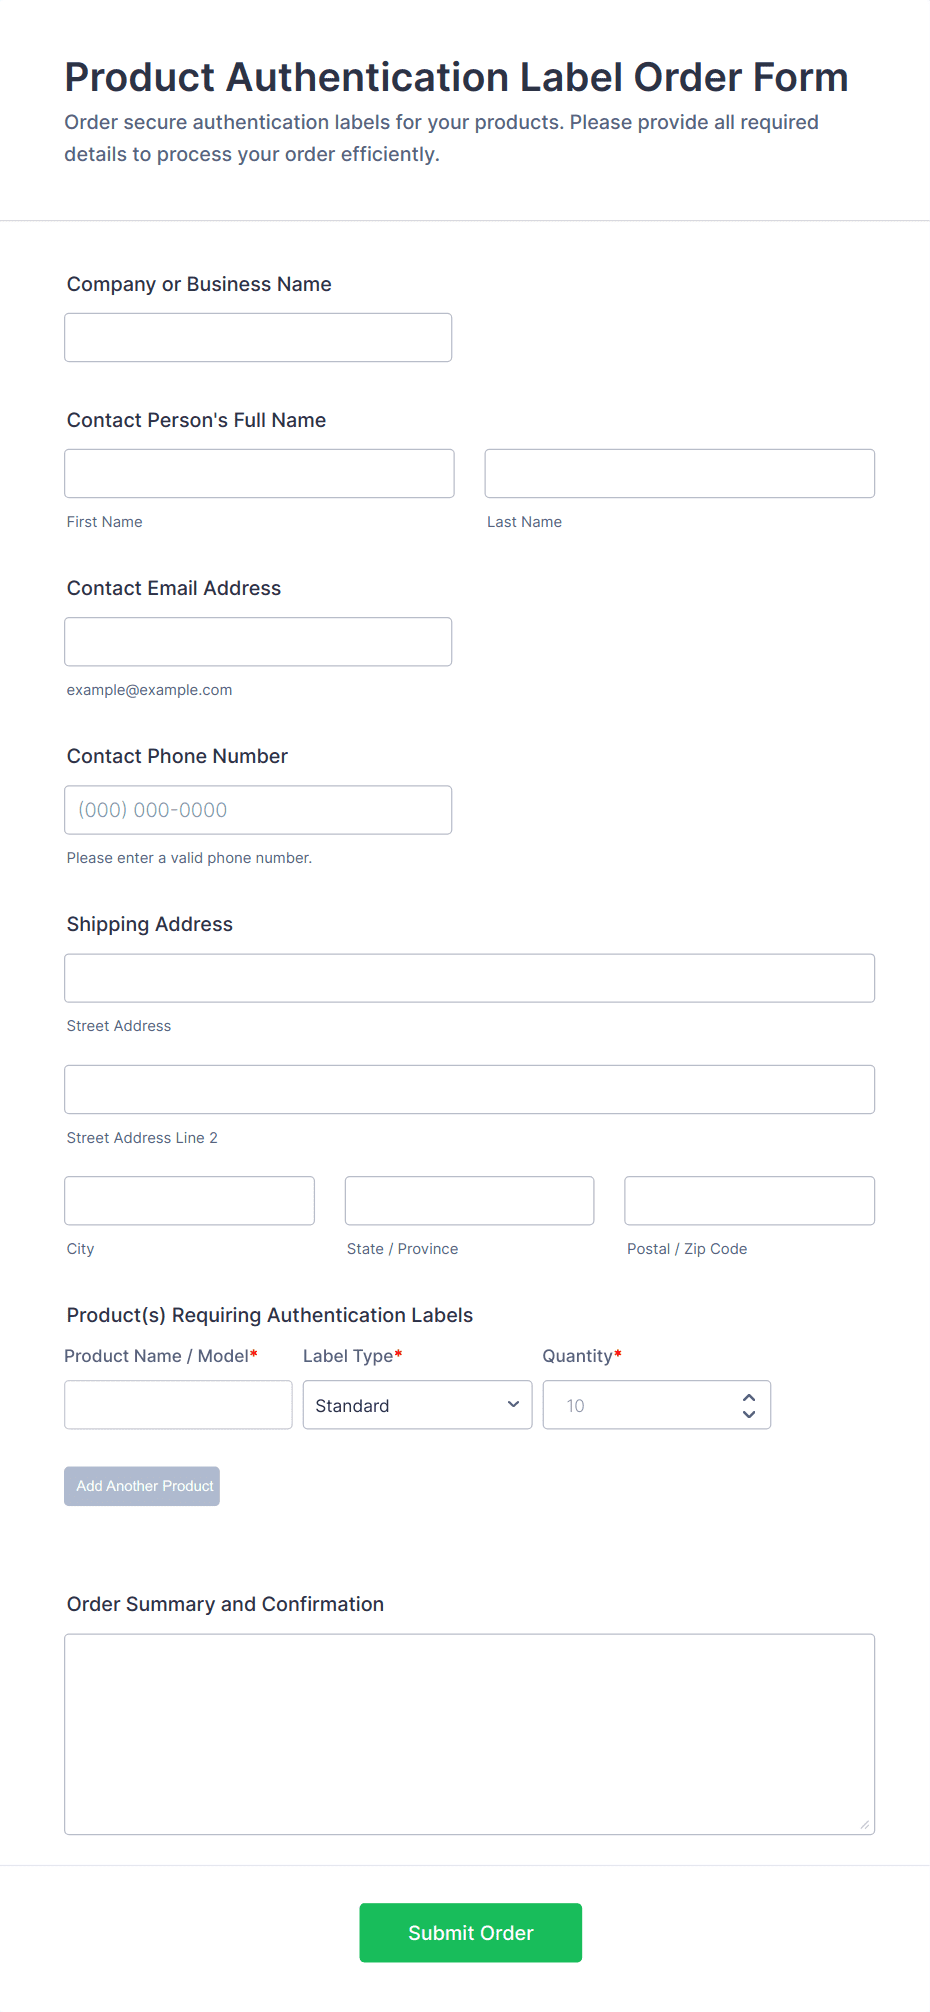
Task: Click the textarea resize handle
Action: 865,1825
